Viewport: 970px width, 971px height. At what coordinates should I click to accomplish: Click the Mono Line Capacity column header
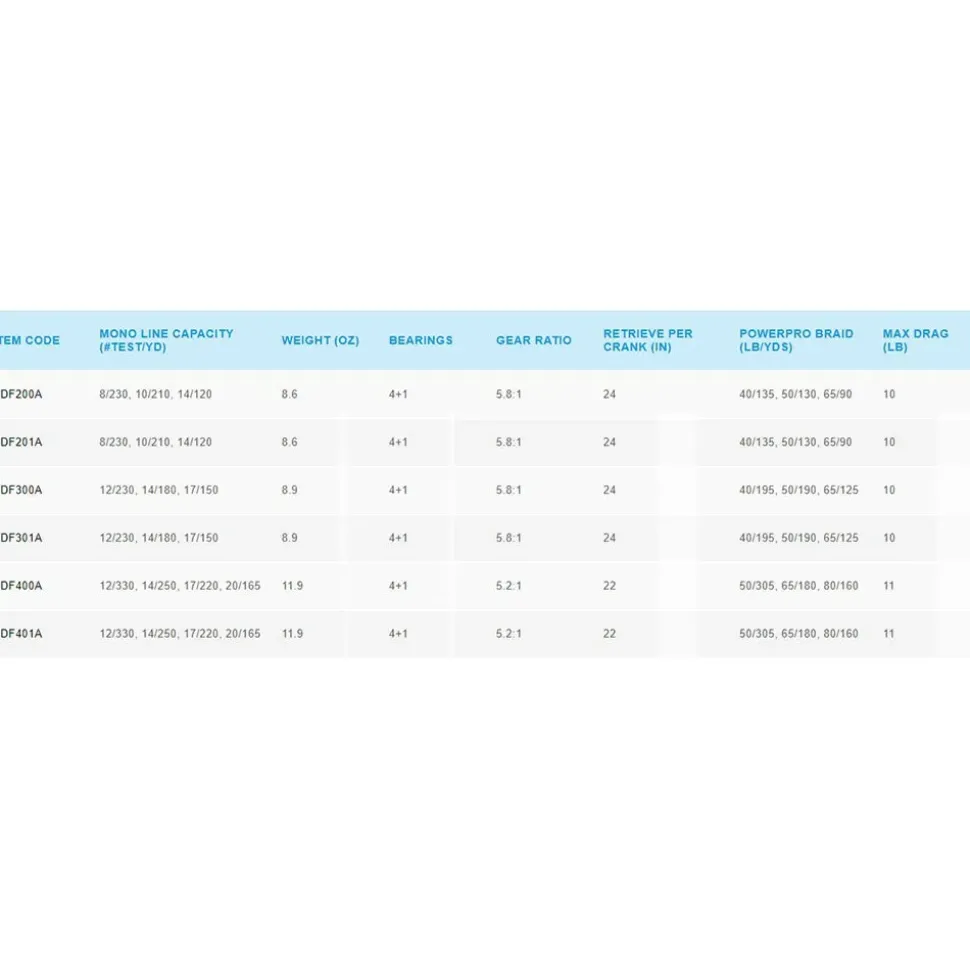pyautogui.click(x=166, y=340)
